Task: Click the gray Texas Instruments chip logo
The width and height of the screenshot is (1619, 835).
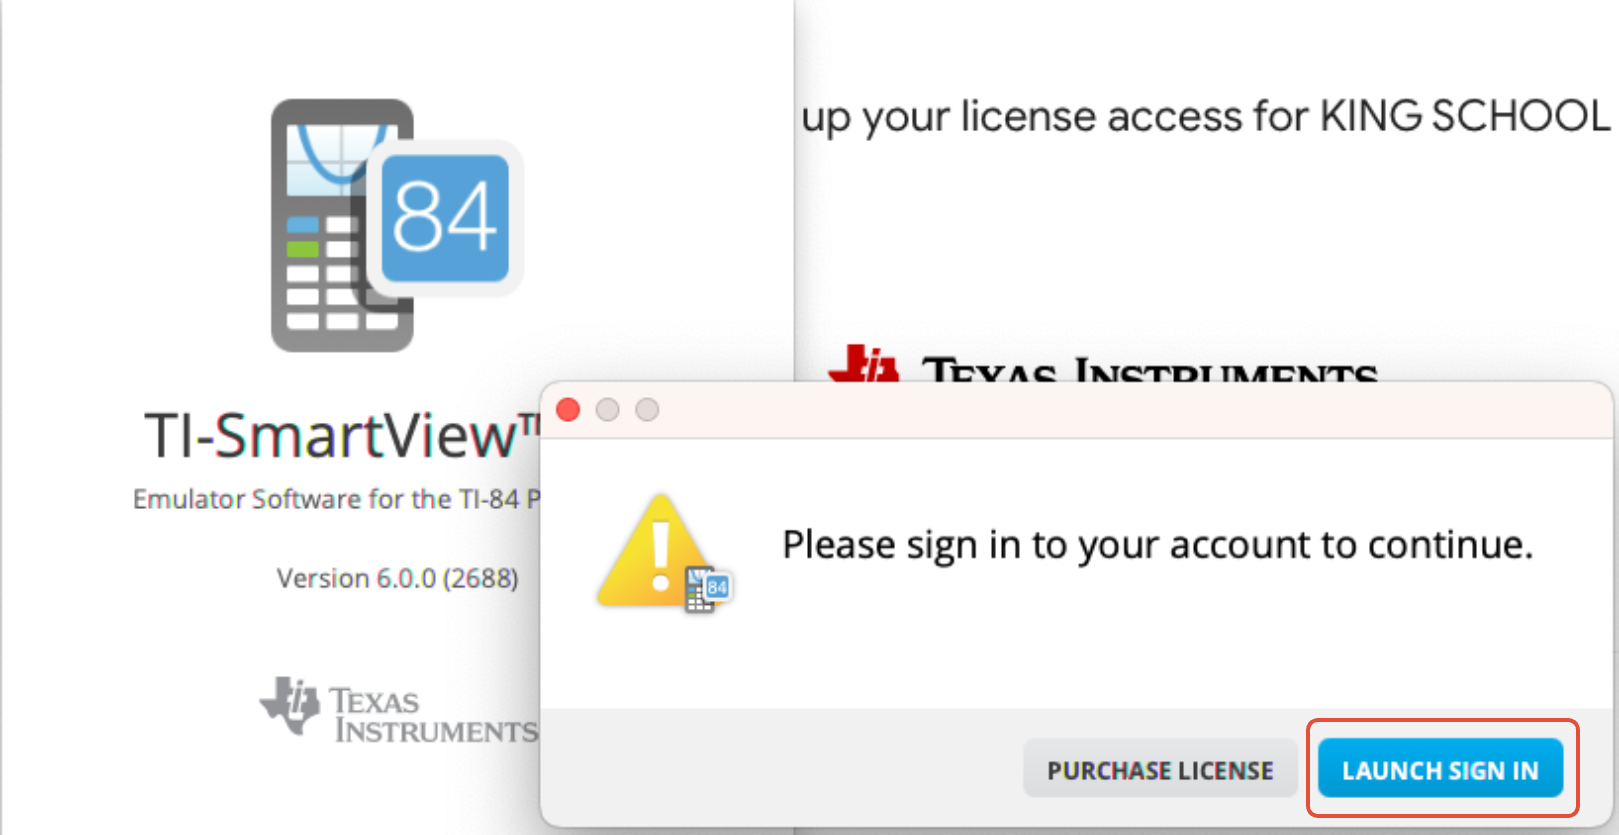Action: [291, 706]
